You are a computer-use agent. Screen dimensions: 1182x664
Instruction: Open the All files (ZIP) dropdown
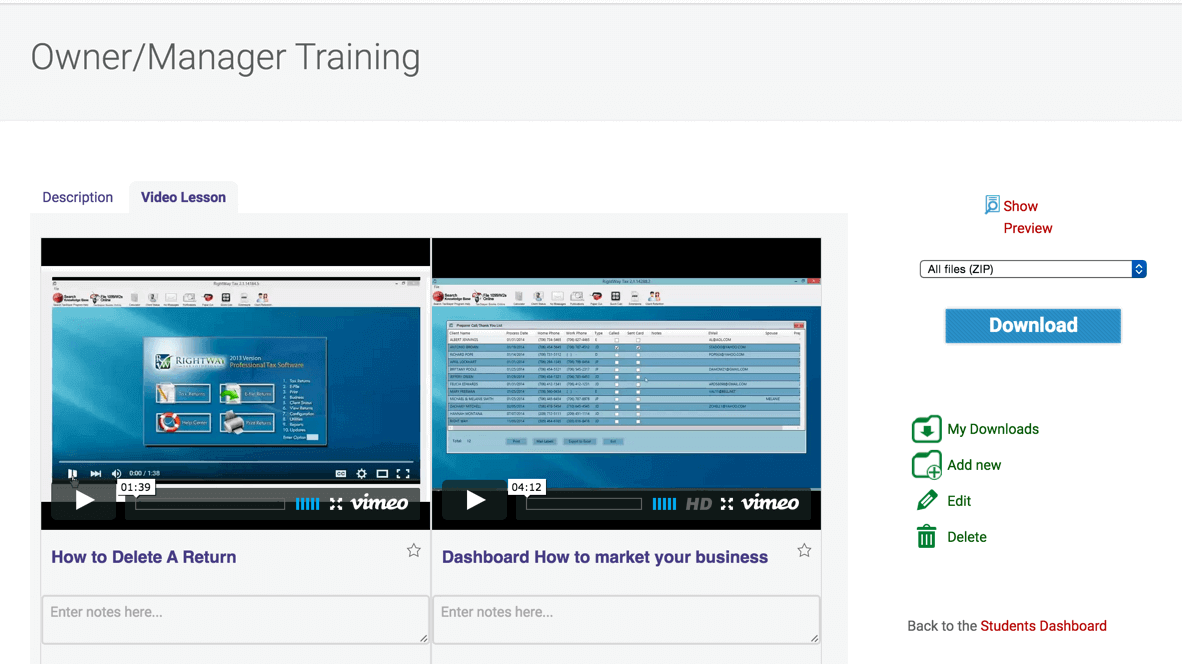click(1032, 269)
